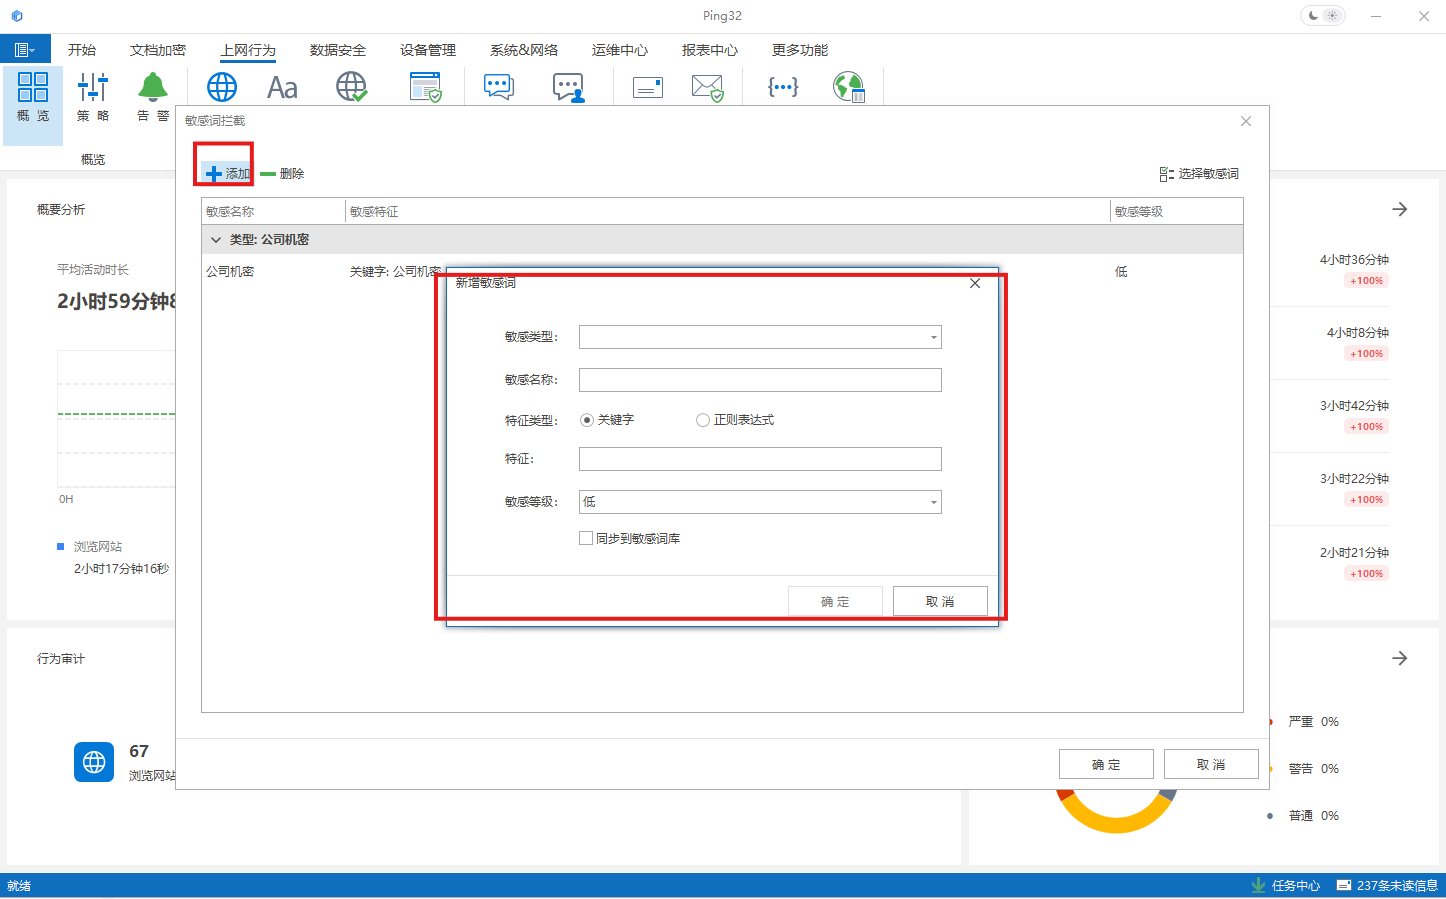The height and width of the screenshot is (899, 1446).
Task: Check the 同步到敏感词库 checkbox
Action: point(586,538)
